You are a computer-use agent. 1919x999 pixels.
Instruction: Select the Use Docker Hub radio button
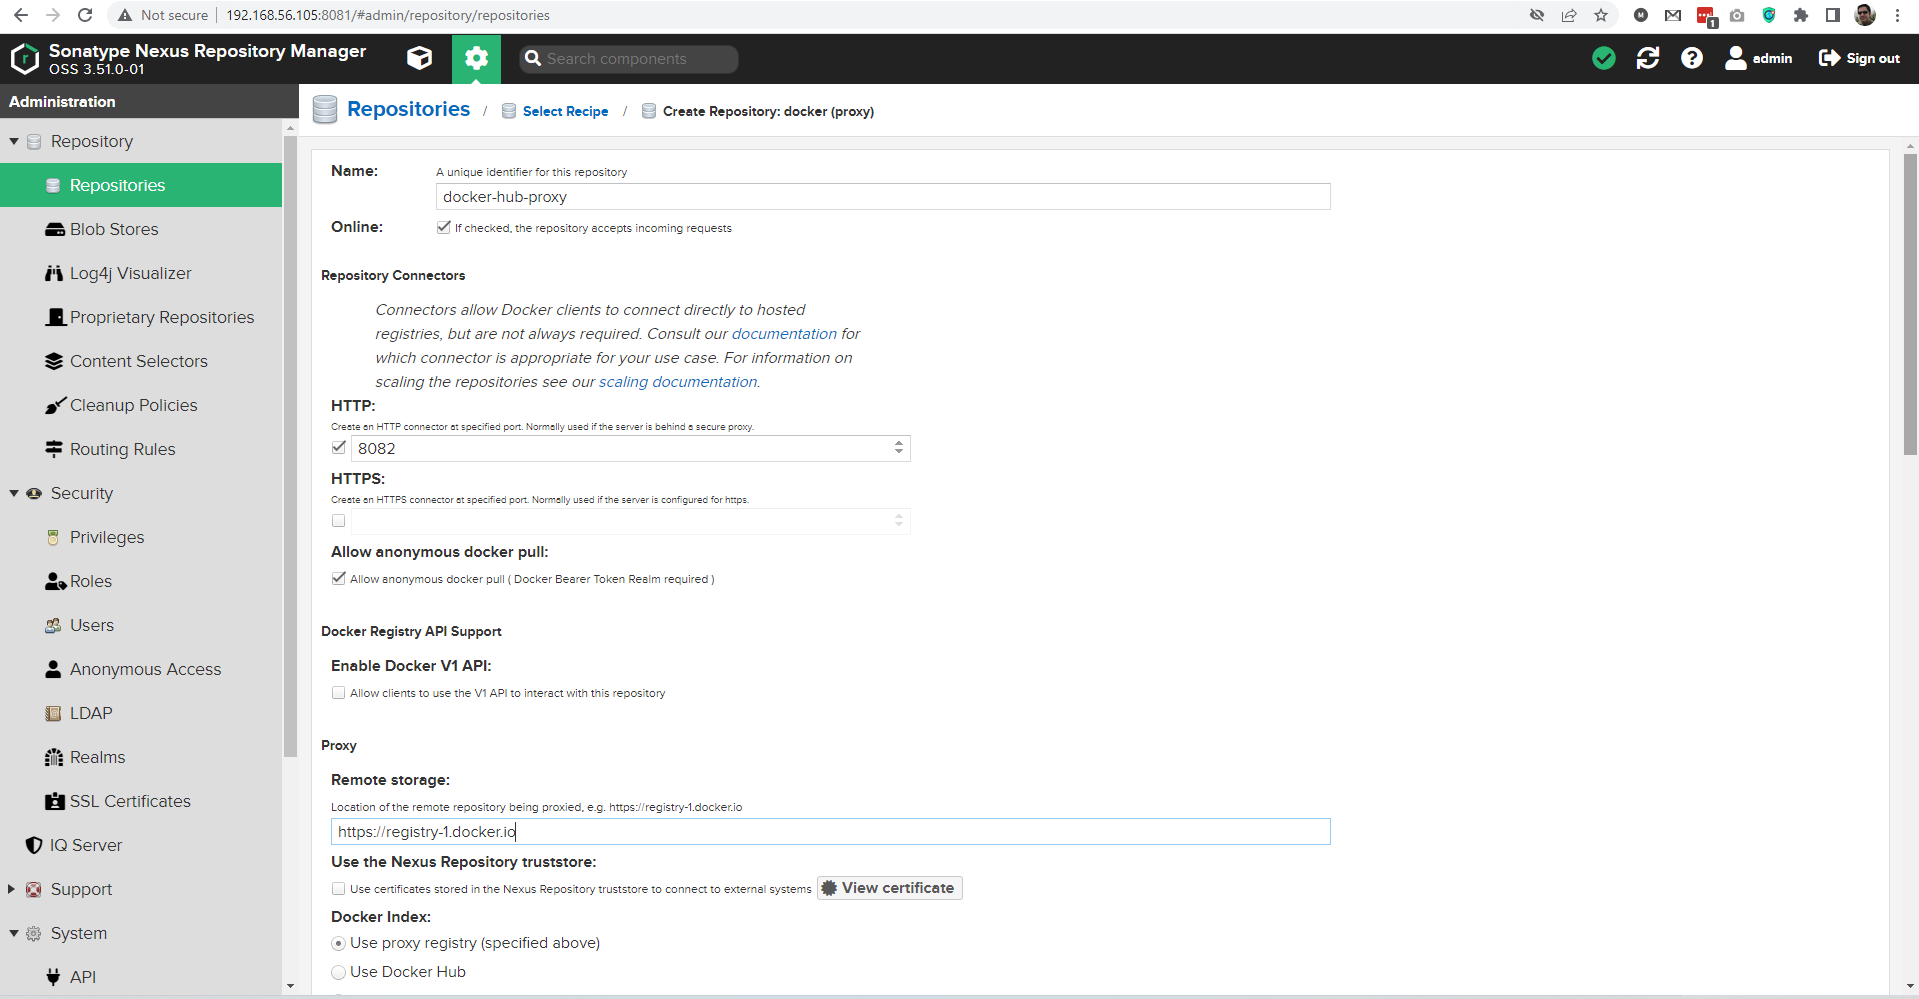339,972
